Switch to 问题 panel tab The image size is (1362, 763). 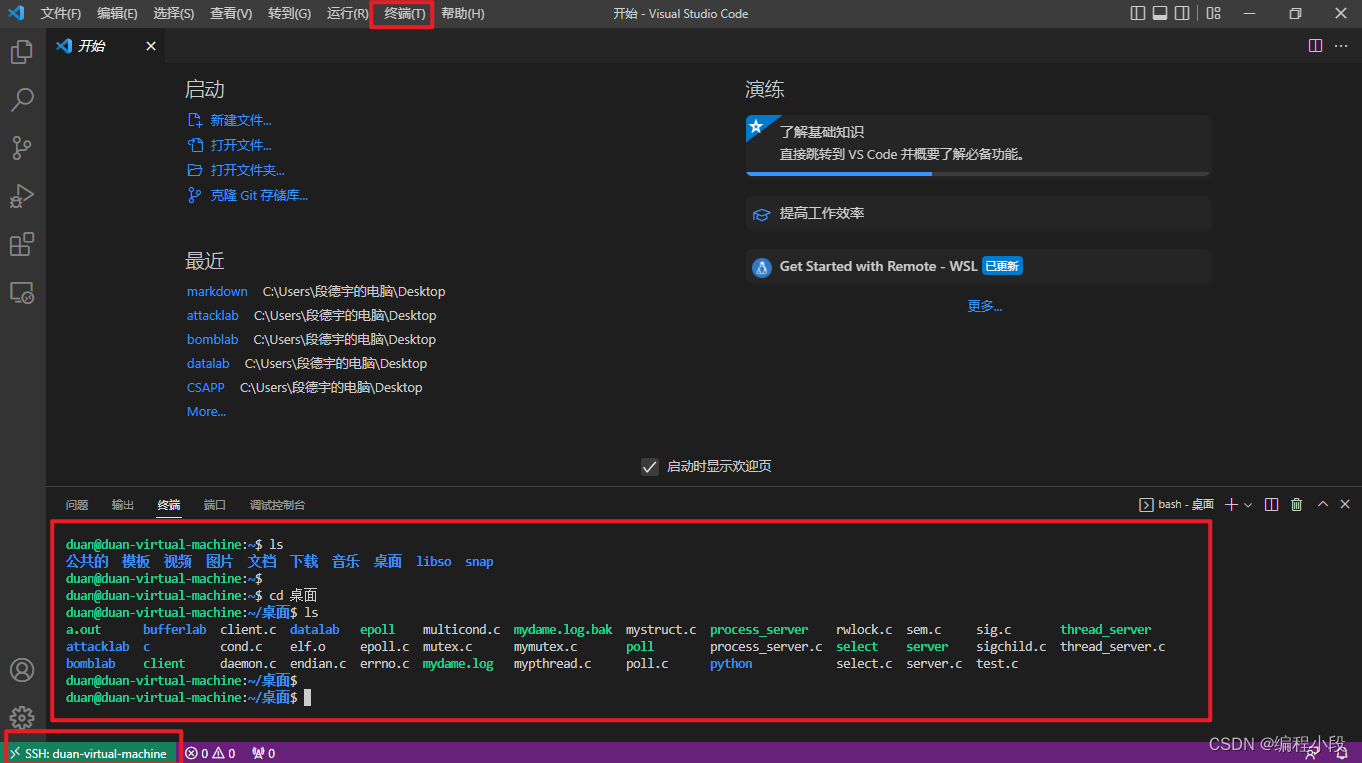click(77, 505)
